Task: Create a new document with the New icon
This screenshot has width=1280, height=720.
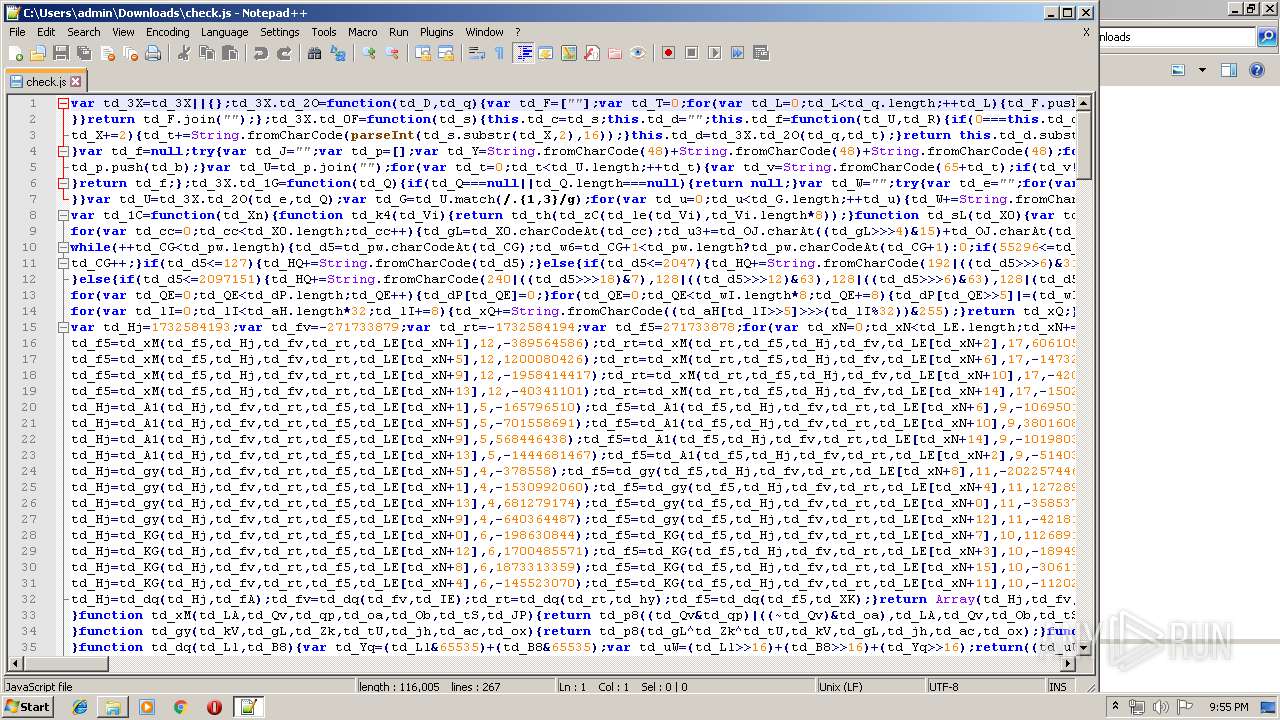Action: pyautogui.click(x=16, y=53)
